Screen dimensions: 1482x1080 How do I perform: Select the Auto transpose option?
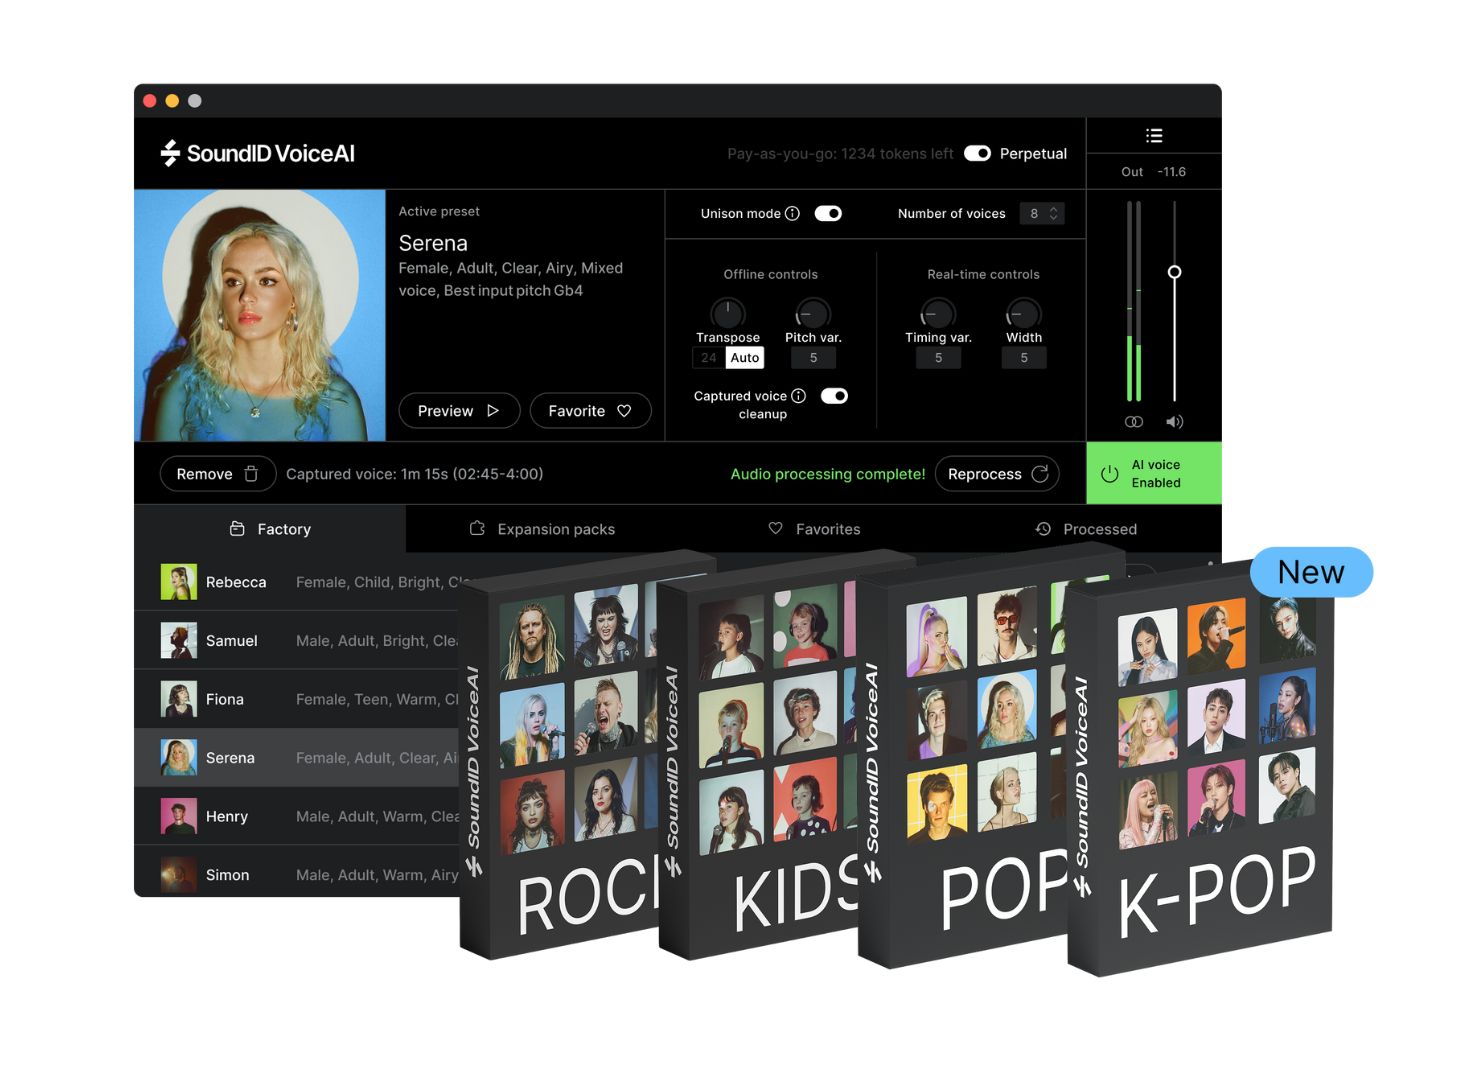point(744,358)
